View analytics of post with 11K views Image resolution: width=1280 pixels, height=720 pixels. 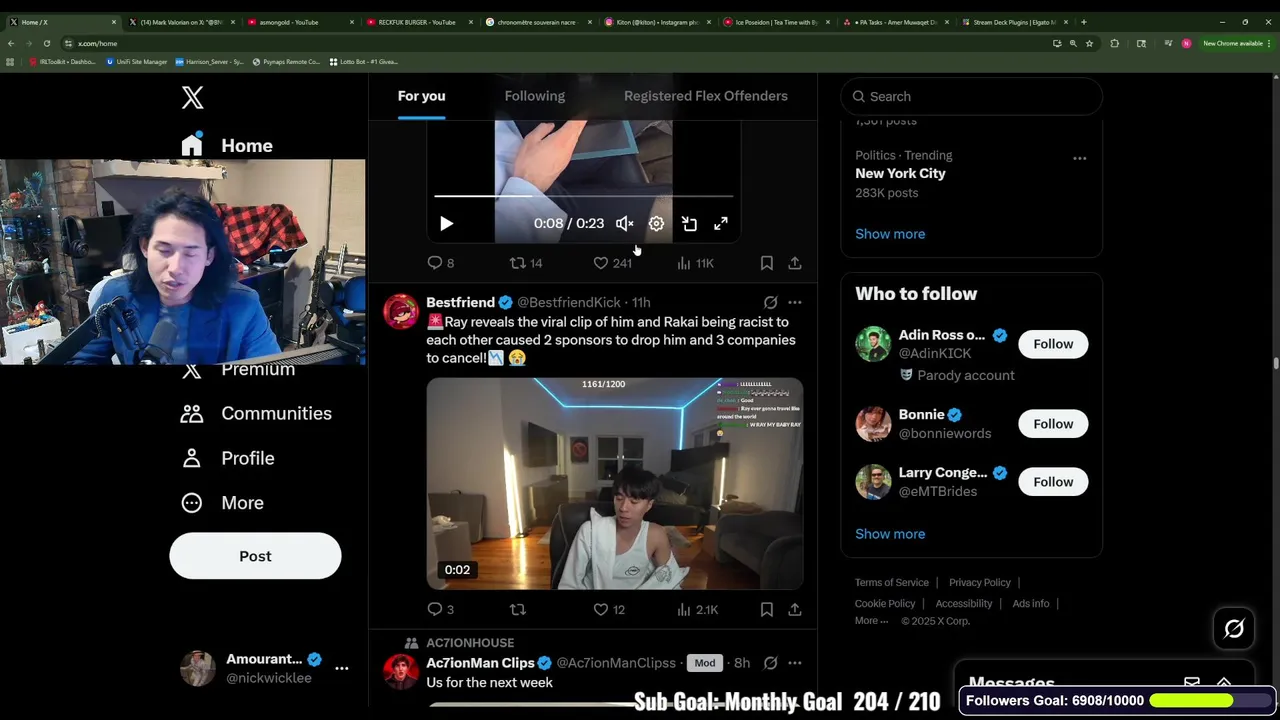coord(695,263)
